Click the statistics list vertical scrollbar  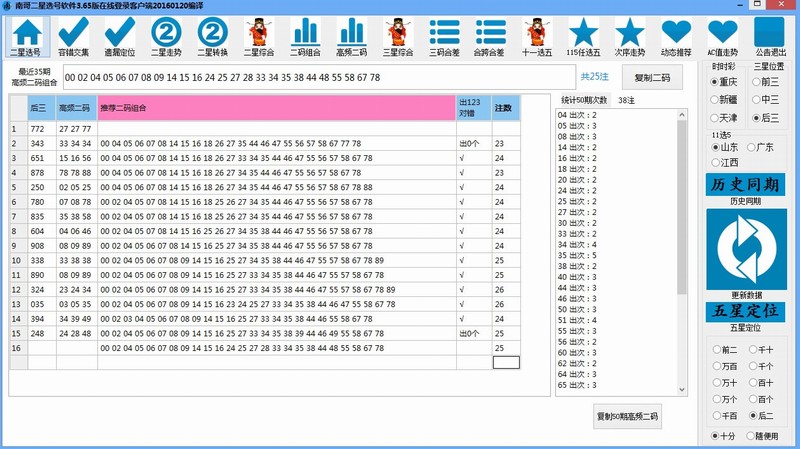coord(683,250)
